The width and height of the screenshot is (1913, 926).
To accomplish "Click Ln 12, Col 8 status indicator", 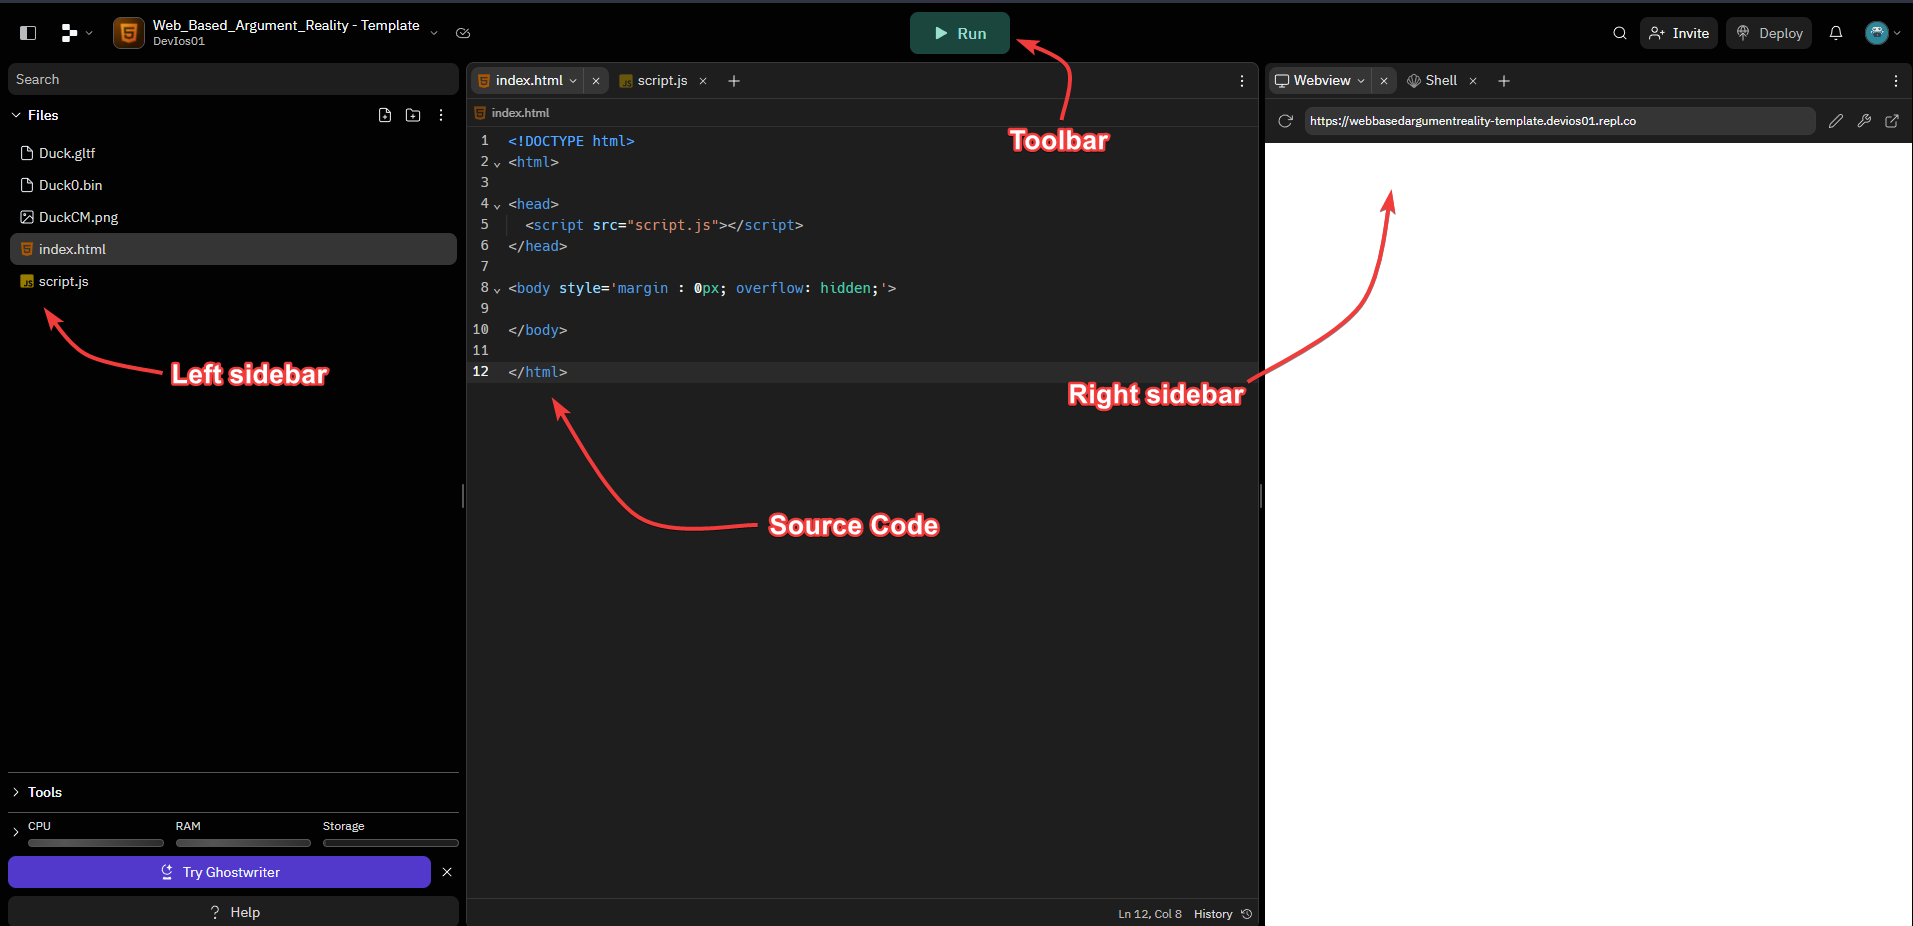I will click(1150, 914).
